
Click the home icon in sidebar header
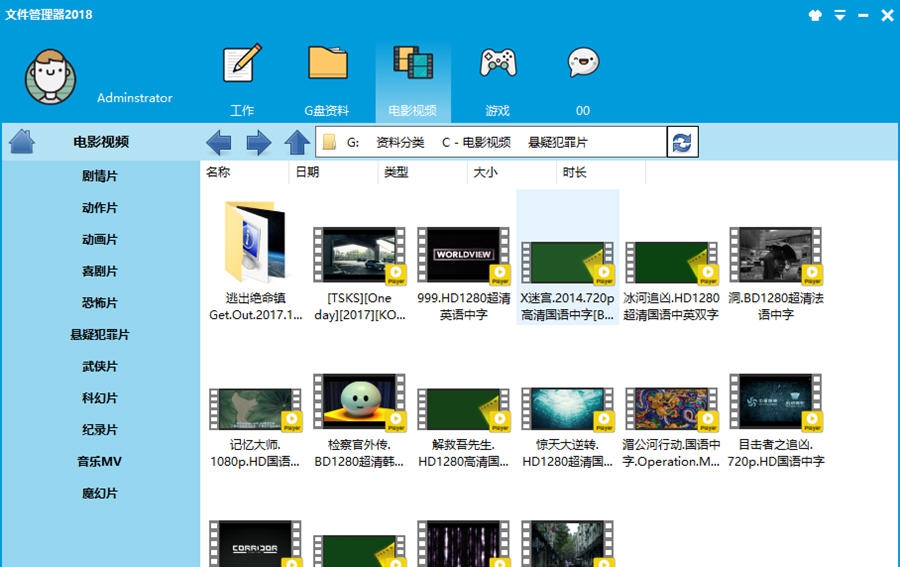[22, 142]
